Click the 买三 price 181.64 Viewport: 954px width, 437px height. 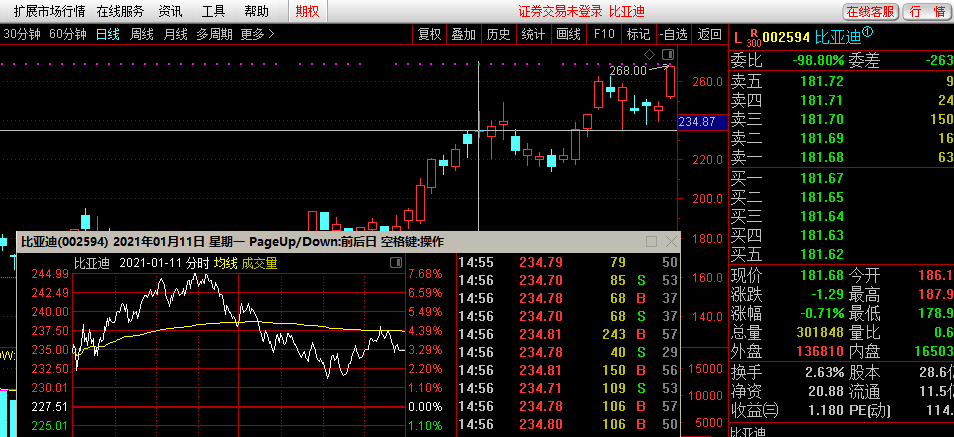coord(822,215)
